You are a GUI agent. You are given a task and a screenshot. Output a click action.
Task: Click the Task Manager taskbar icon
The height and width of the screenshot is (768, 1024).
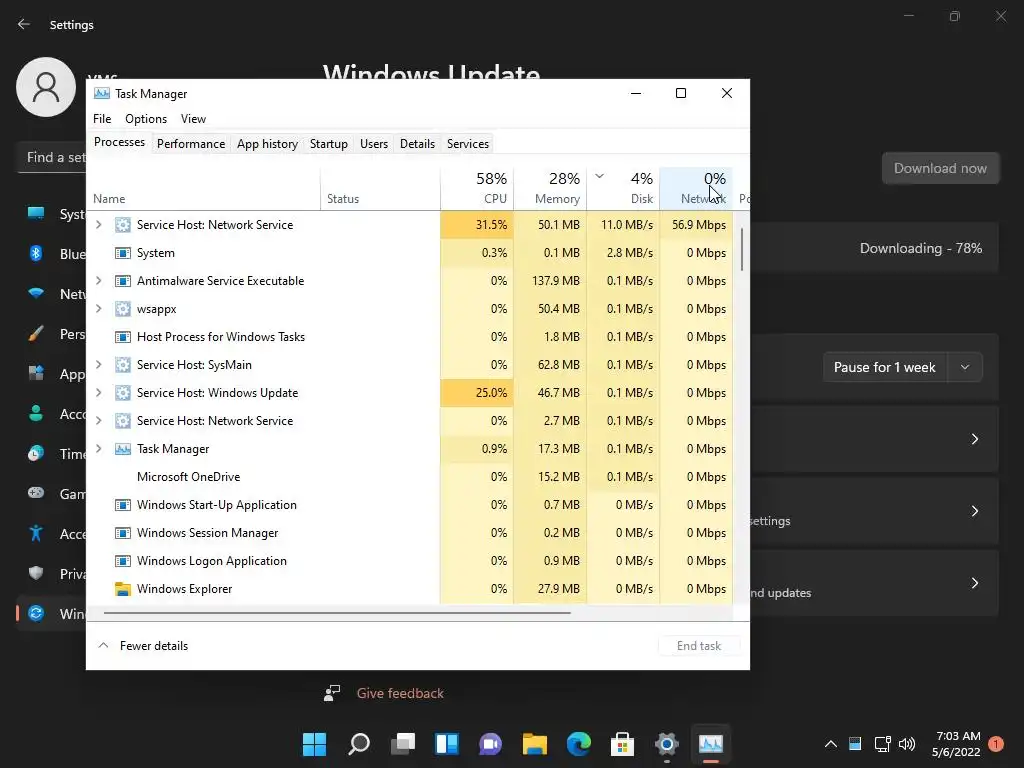(711, 744)
